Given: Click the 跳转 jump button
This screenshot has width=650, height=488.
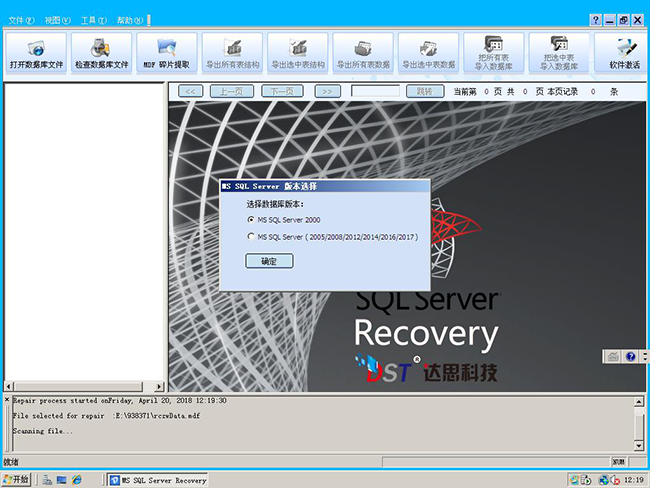Looking at the screenshot, I should 425,91.
